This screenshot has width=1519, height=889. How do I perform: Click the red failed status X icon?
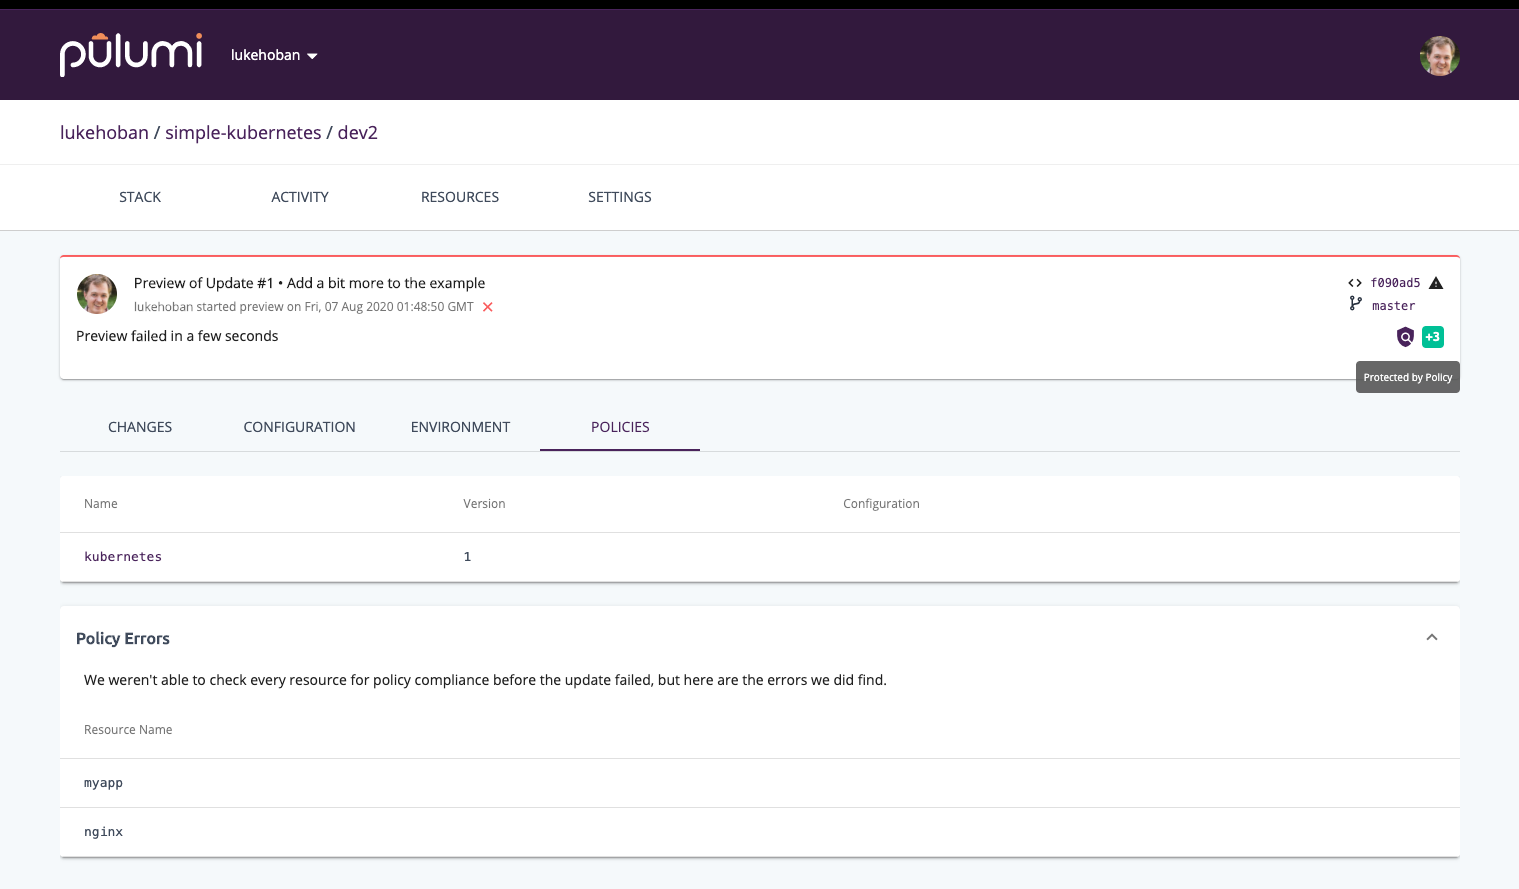coord(488,307)
